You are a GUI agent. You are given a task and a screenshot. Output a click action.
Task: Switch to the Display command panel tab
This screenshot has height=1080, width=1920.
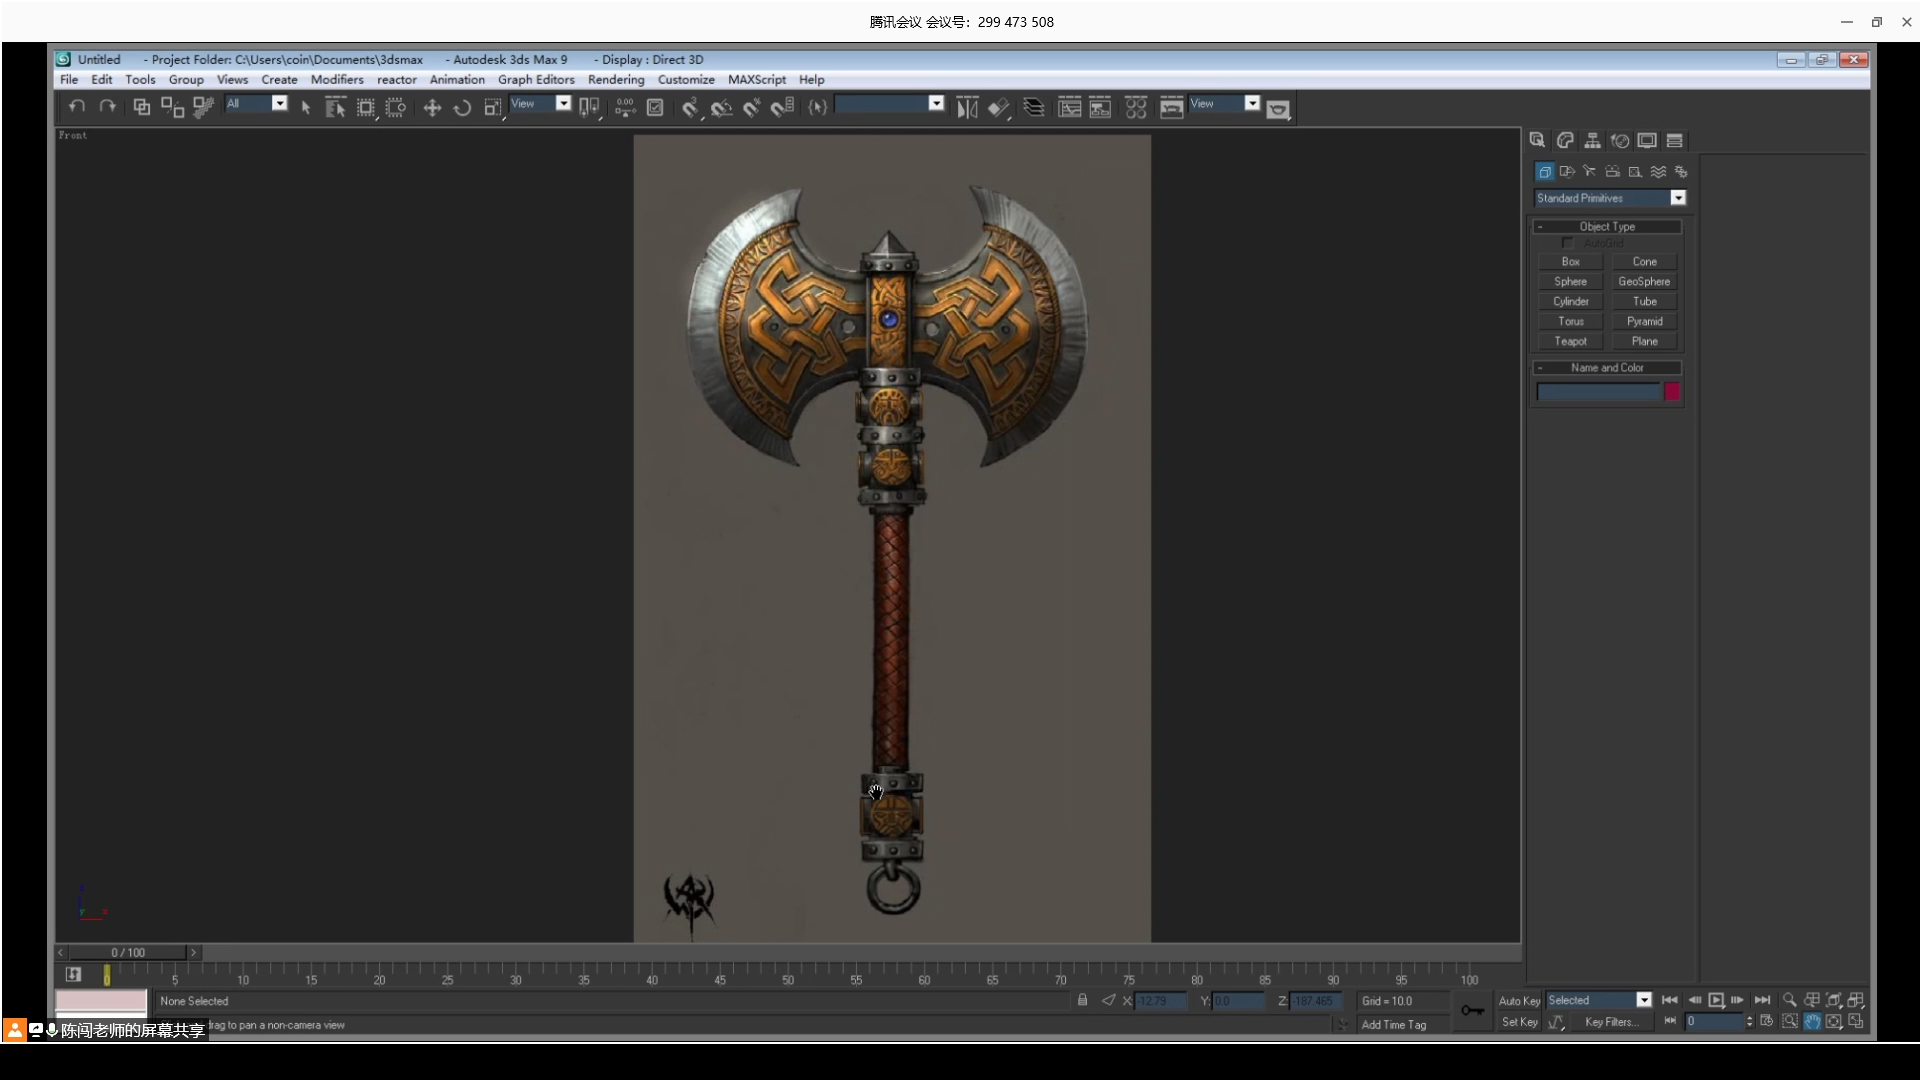(1647, 141)
